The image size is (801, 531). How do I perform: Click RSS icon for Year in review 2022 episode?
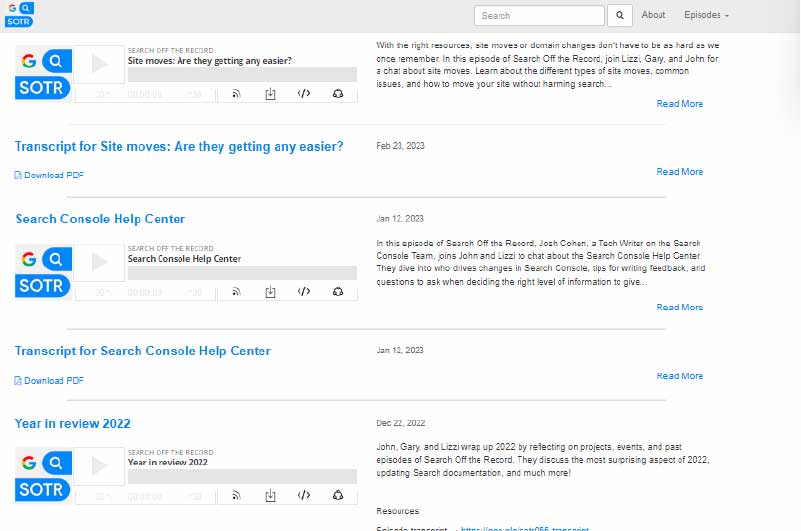pos(236,495)
